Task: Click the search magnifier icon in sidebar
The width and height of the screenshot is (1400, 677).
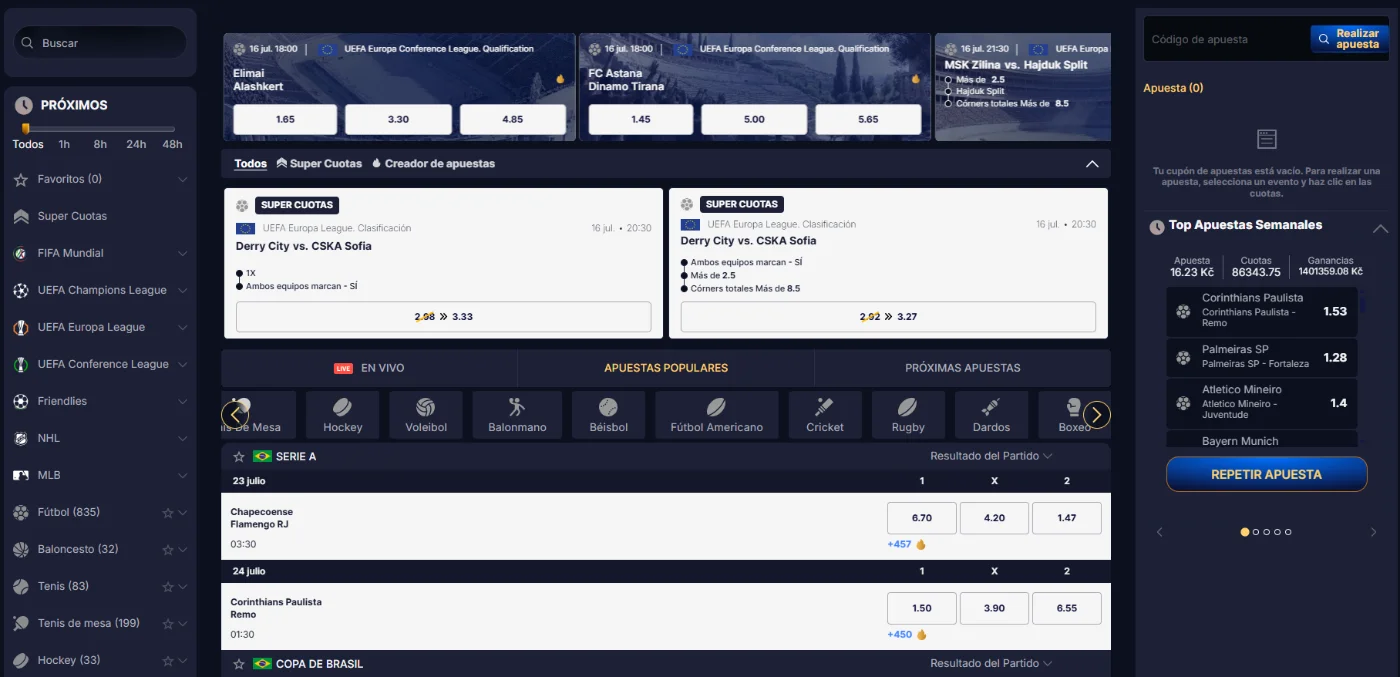Action: 27,43
